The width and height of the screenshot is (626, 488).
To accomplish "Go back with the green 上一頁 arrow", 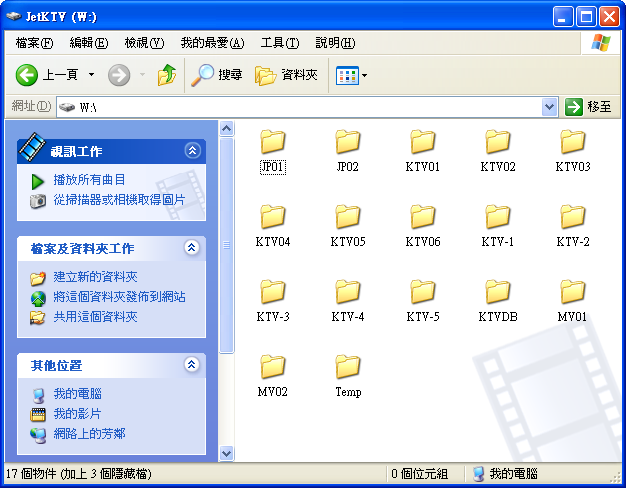I will coord(26,75).
